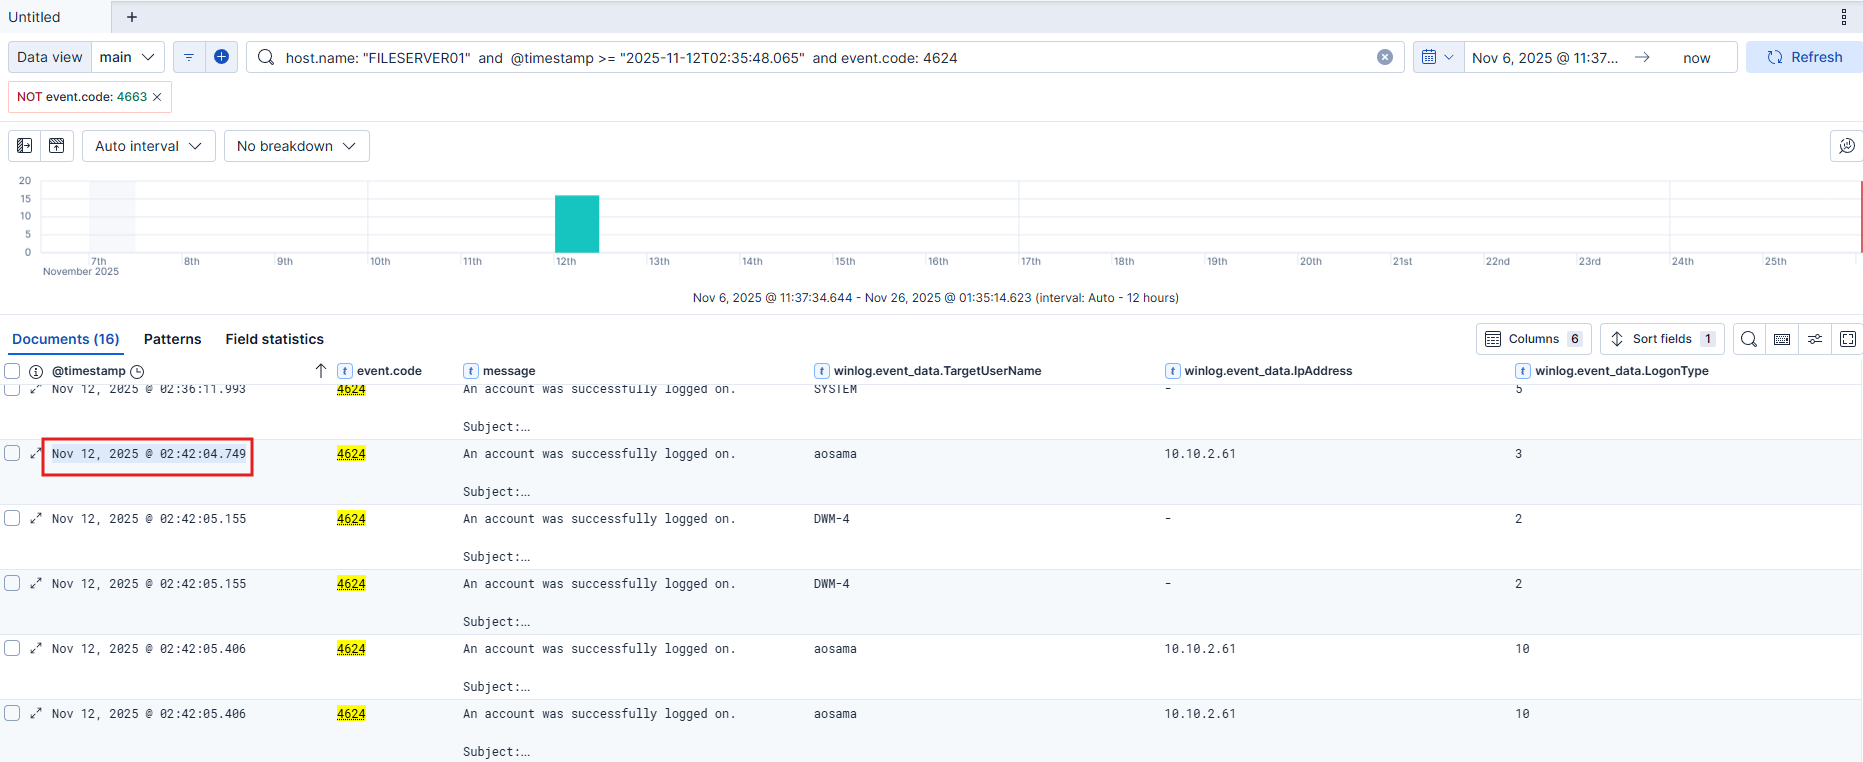Expand the No breakdown dropdown
The image size is (1863, 762).
296,146
